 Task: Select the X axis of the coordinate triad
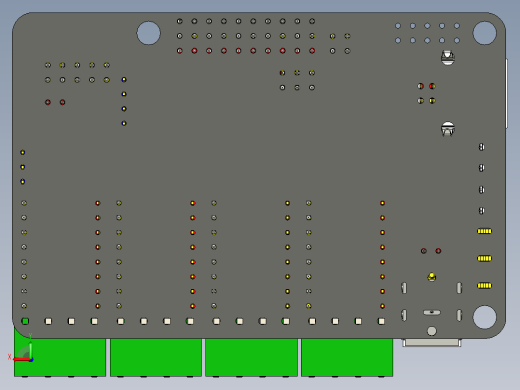[x=22, y=359]
